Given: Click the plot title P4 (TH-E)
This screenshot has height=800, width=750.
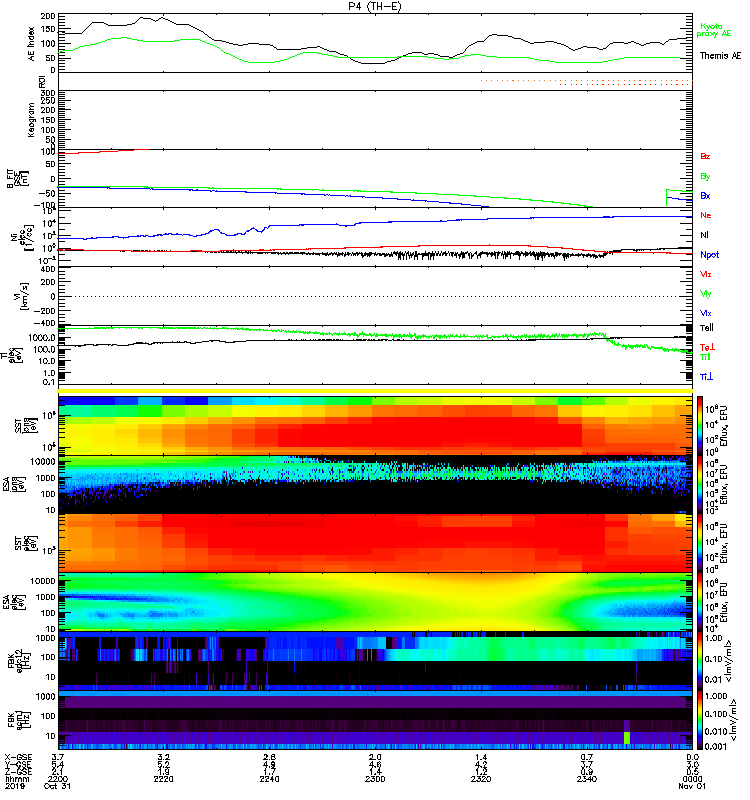Looking at the screenshot, I should point(375,6).
